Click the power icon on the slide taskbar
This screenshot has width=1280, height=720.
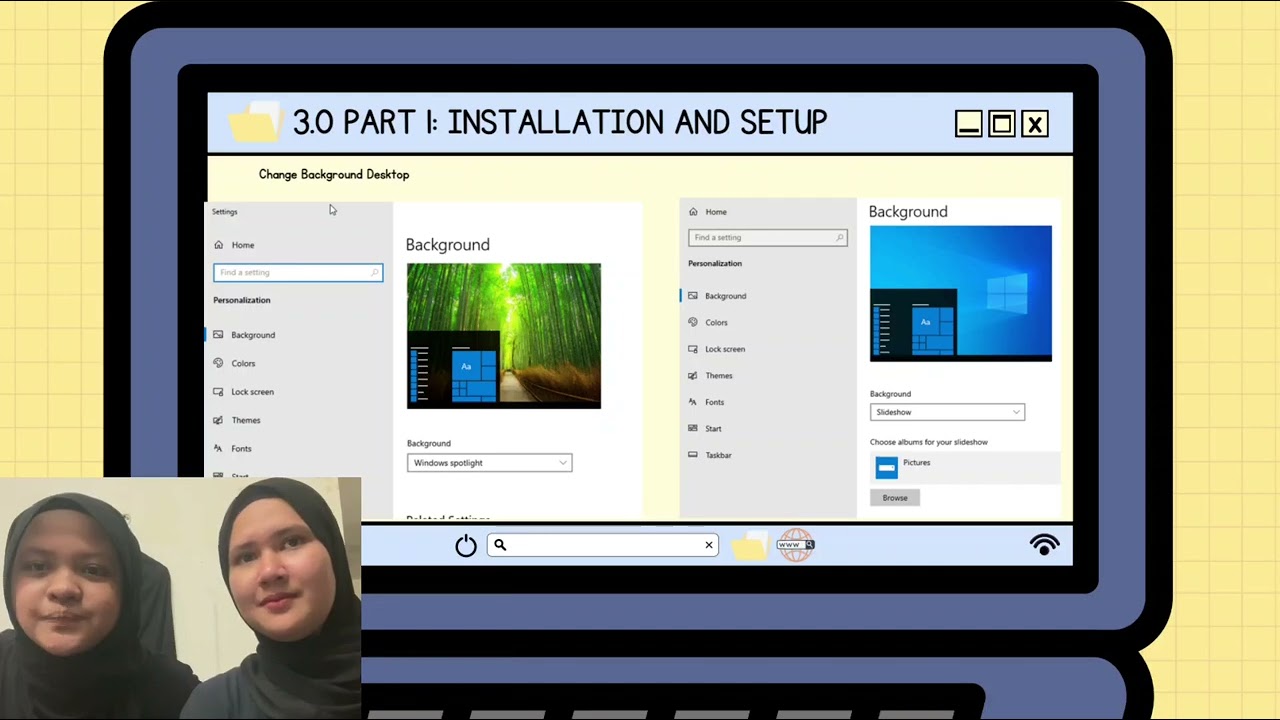point(466,545)
